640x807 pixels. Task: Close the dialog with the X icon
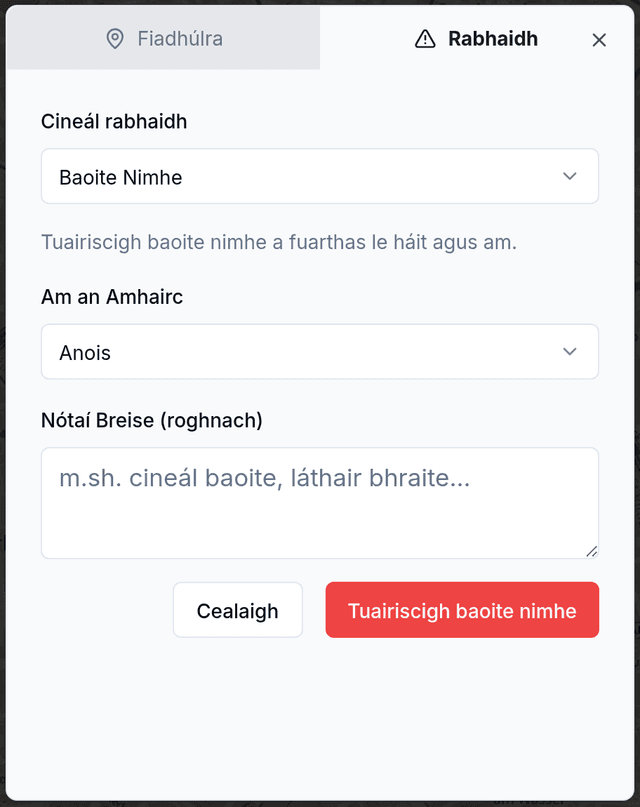coord(599,40)
